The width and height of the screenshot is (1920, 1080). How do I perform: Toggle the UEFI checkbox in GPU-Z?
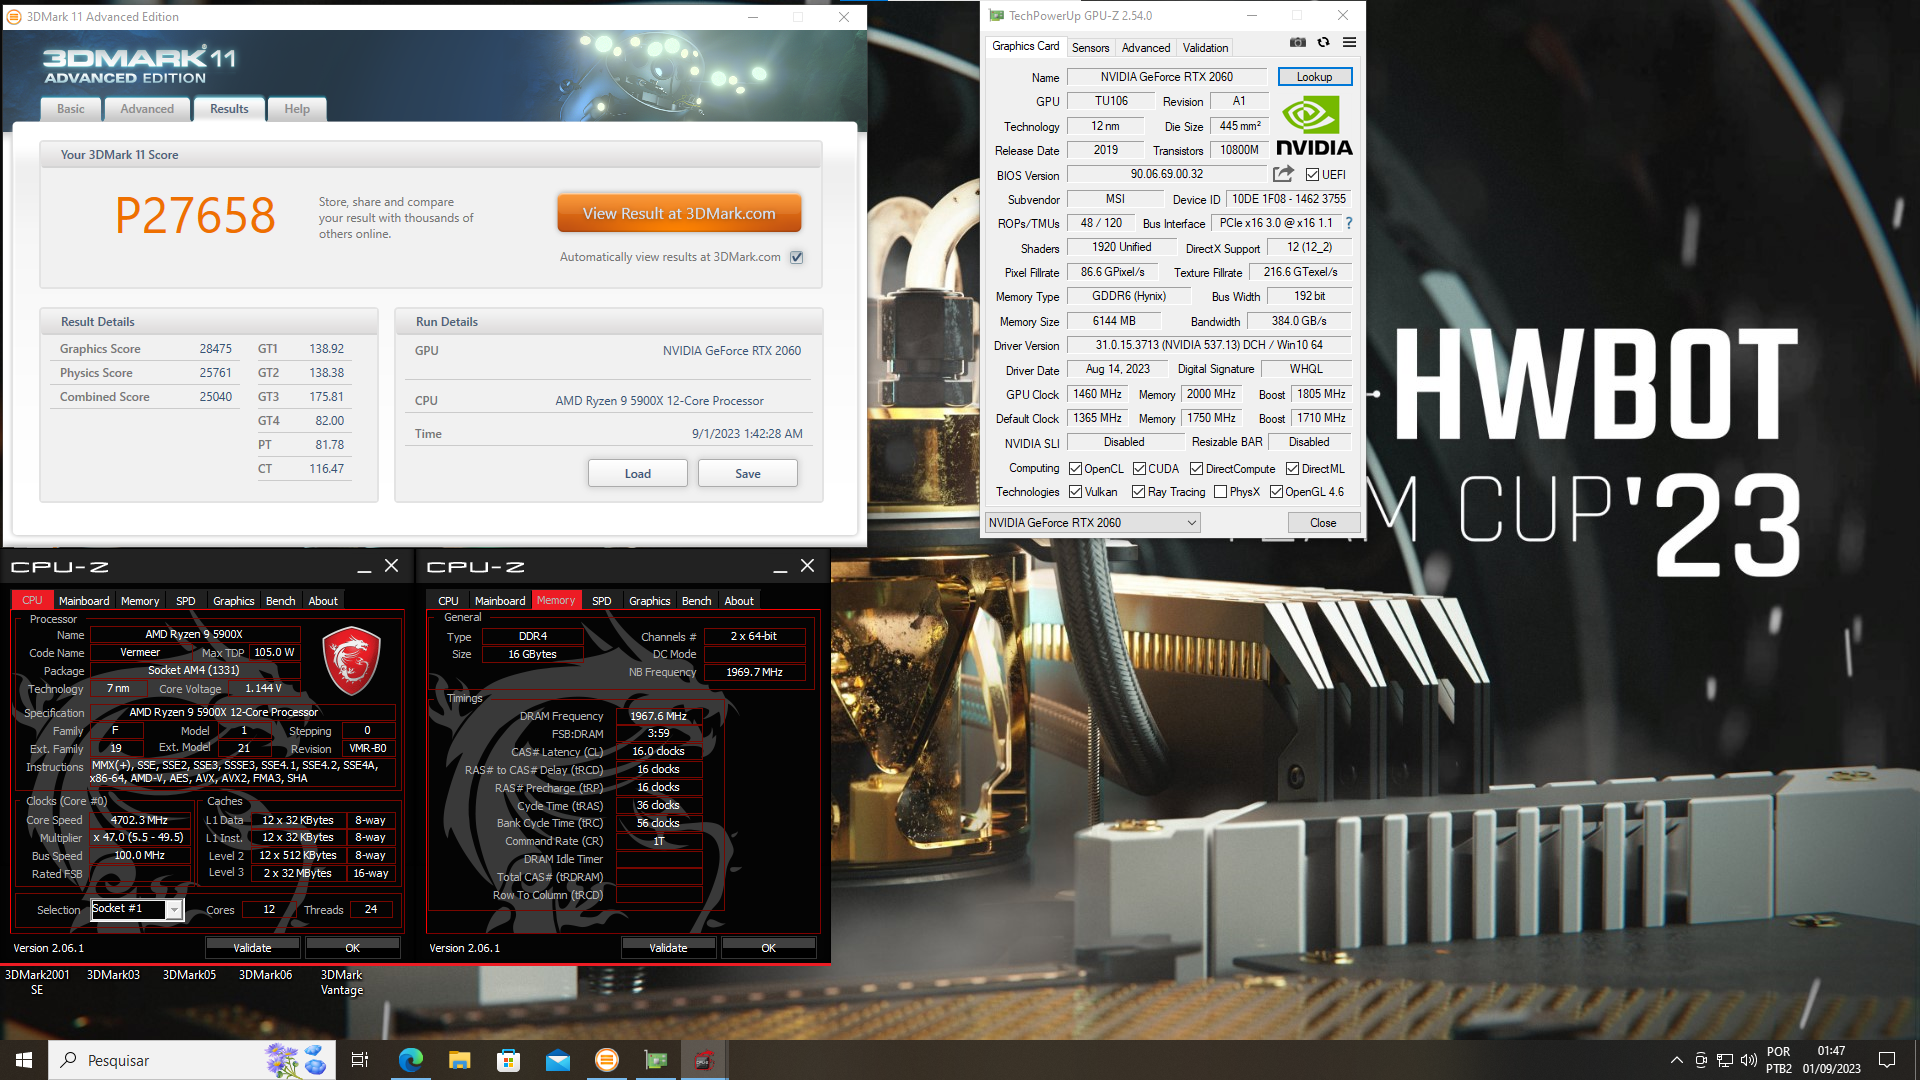(1312, 174)
